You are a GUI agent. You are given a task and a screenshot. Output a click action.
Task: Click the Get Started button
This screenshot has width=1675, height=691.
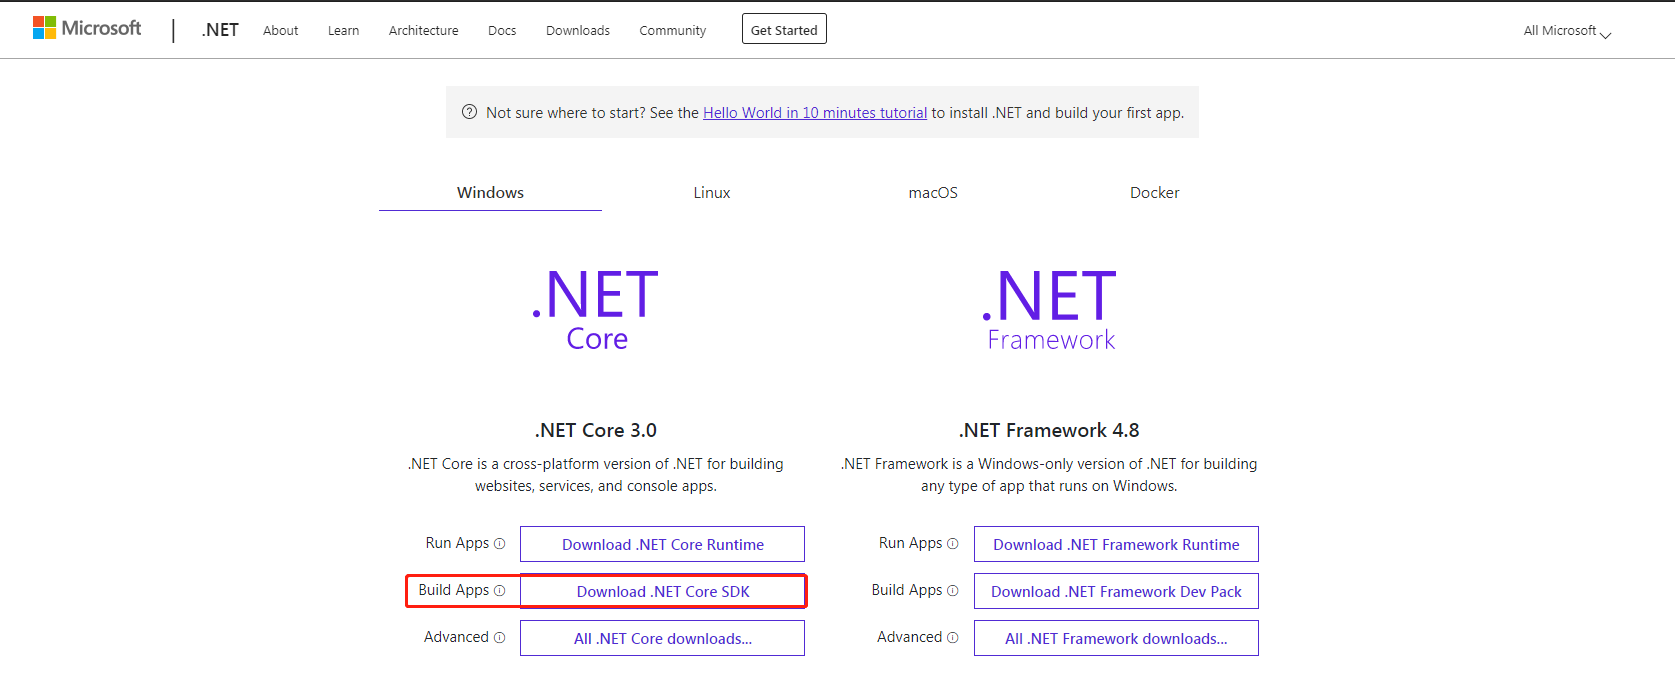(x=784, y=29)
